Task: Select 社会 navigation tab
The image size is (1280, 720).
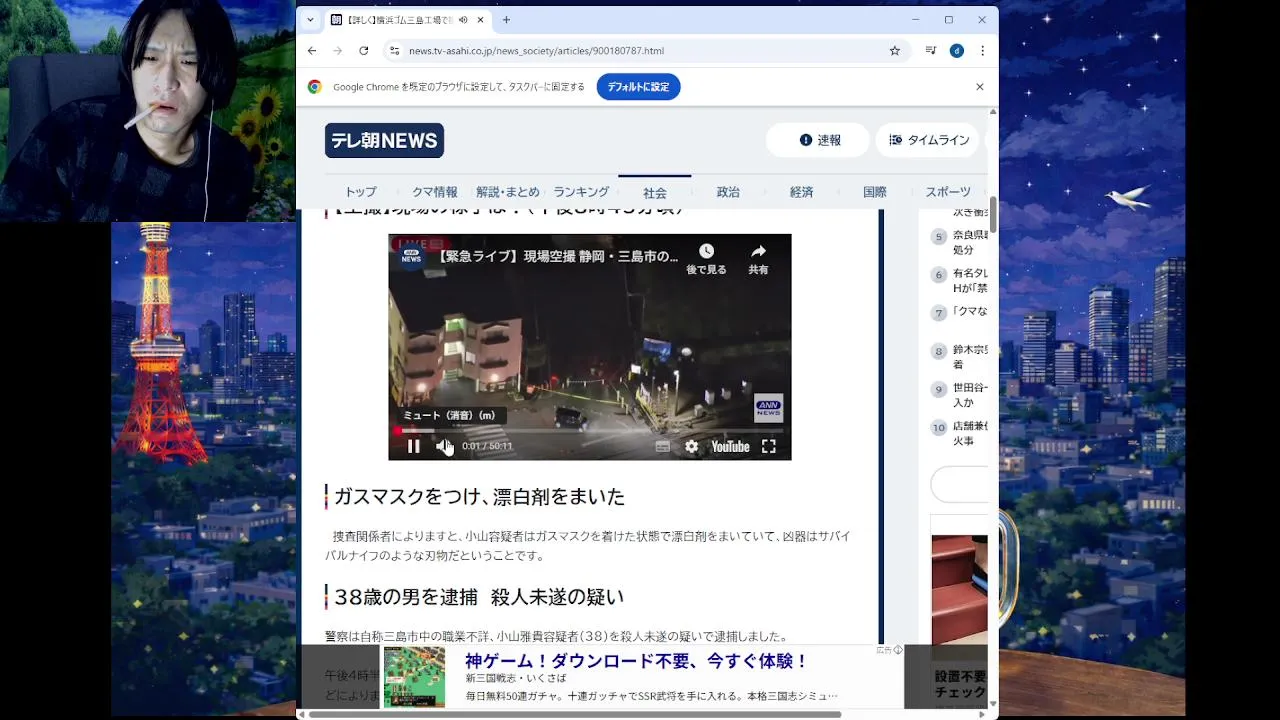Action: tap(655, 192)
